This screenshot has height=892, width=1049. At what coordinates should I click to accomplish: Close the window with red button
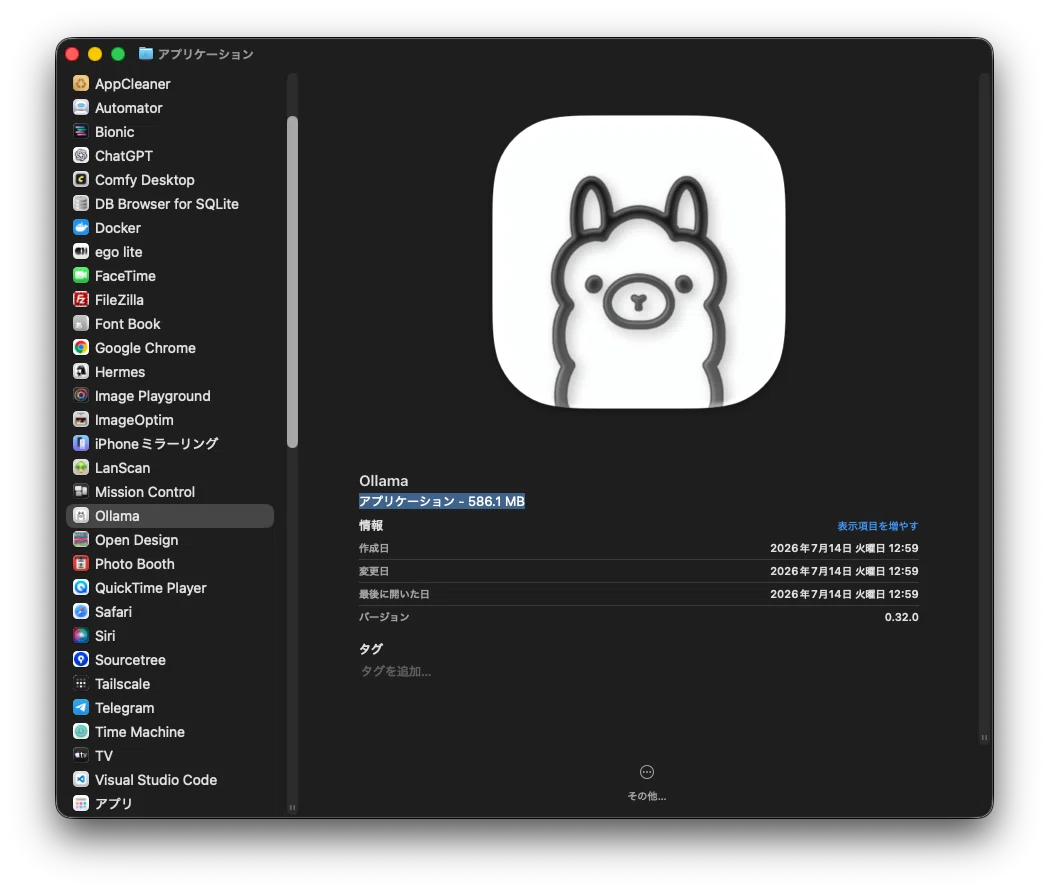pos(72,54)
